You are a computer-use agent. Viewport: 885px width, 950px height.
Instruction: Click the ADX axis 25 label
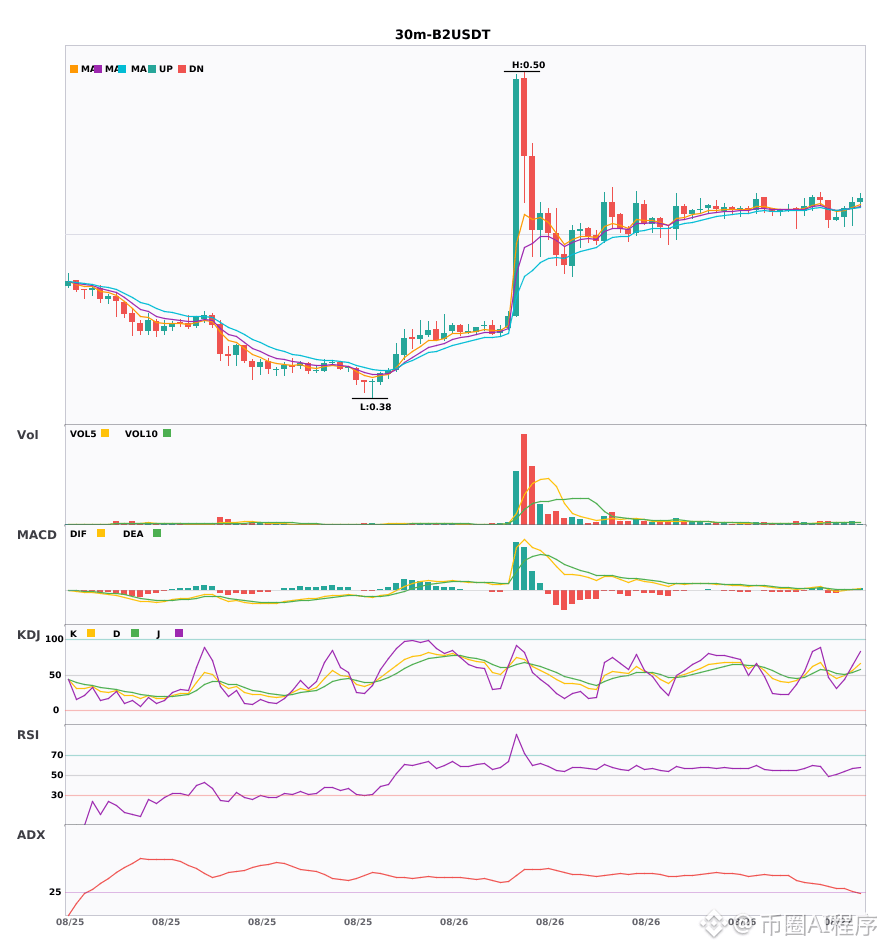point(55,892)
